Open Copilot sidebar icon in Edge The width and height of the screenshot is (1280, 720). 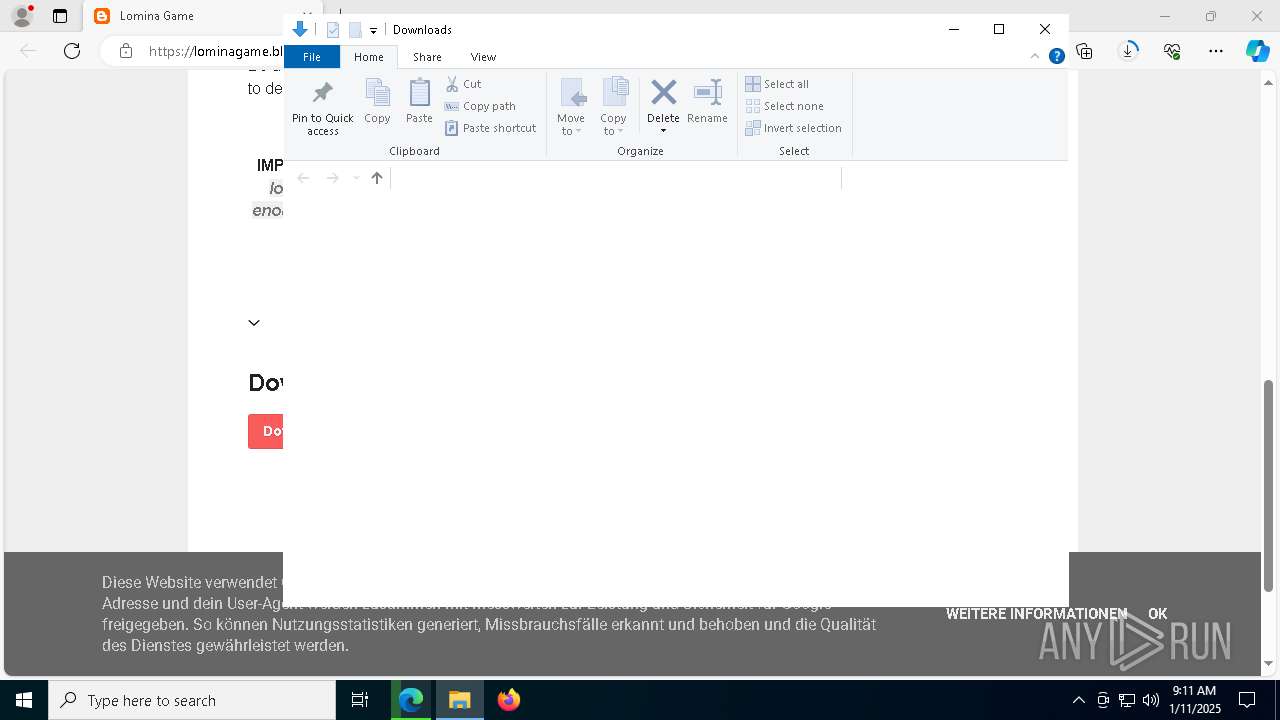coord(1257,51)
